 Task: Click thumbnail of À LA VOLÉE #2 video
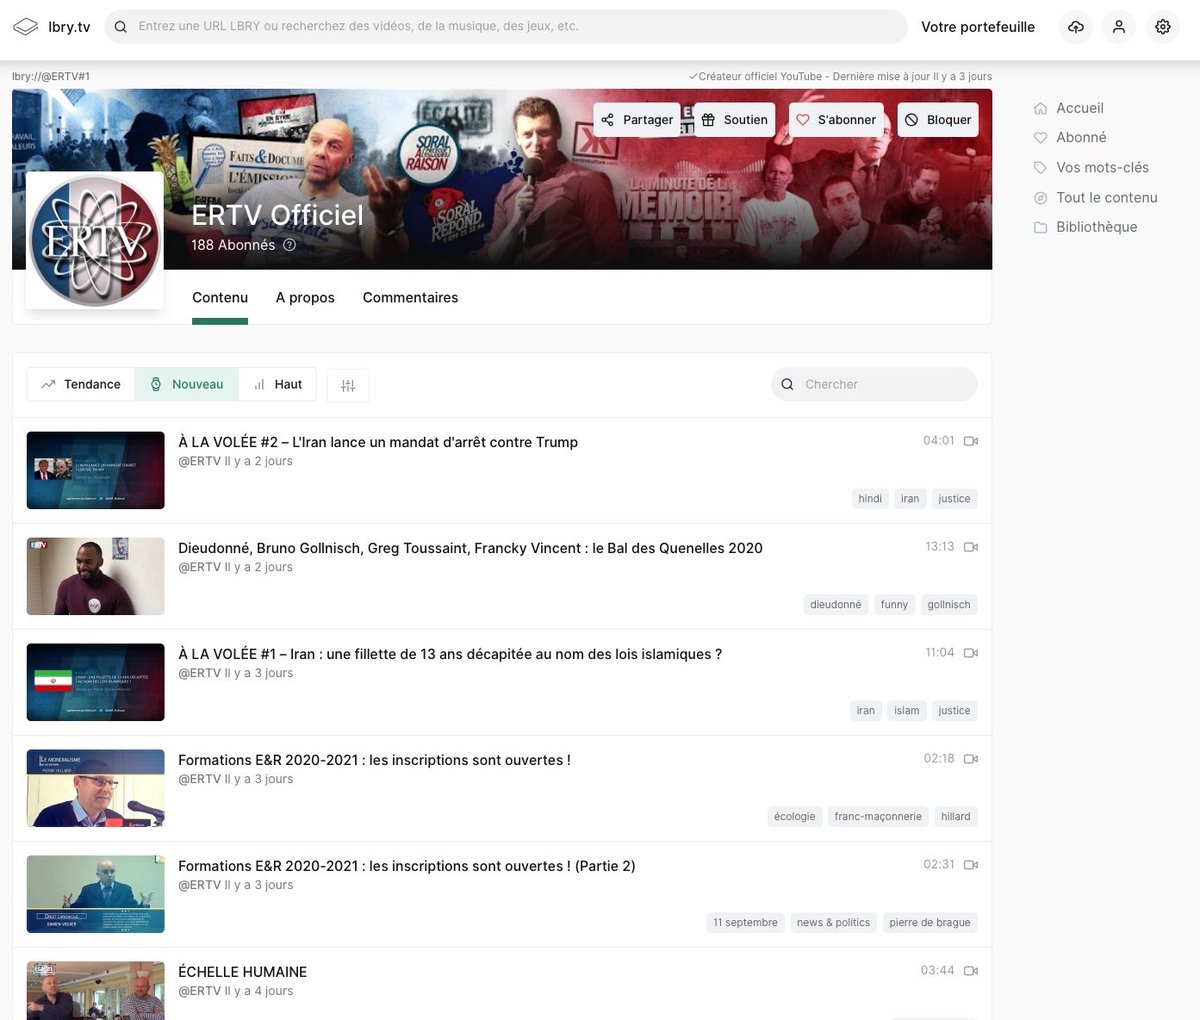[95, 470]
